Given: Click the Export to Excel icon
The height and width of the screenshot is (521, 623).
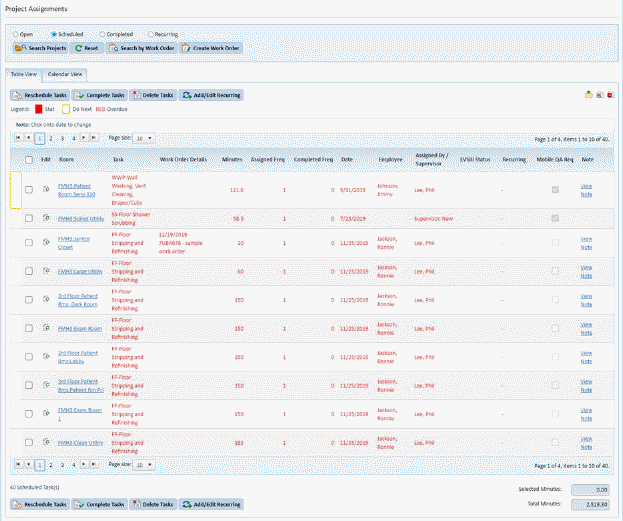Looking at the screenshot, I should pos(599,95).
